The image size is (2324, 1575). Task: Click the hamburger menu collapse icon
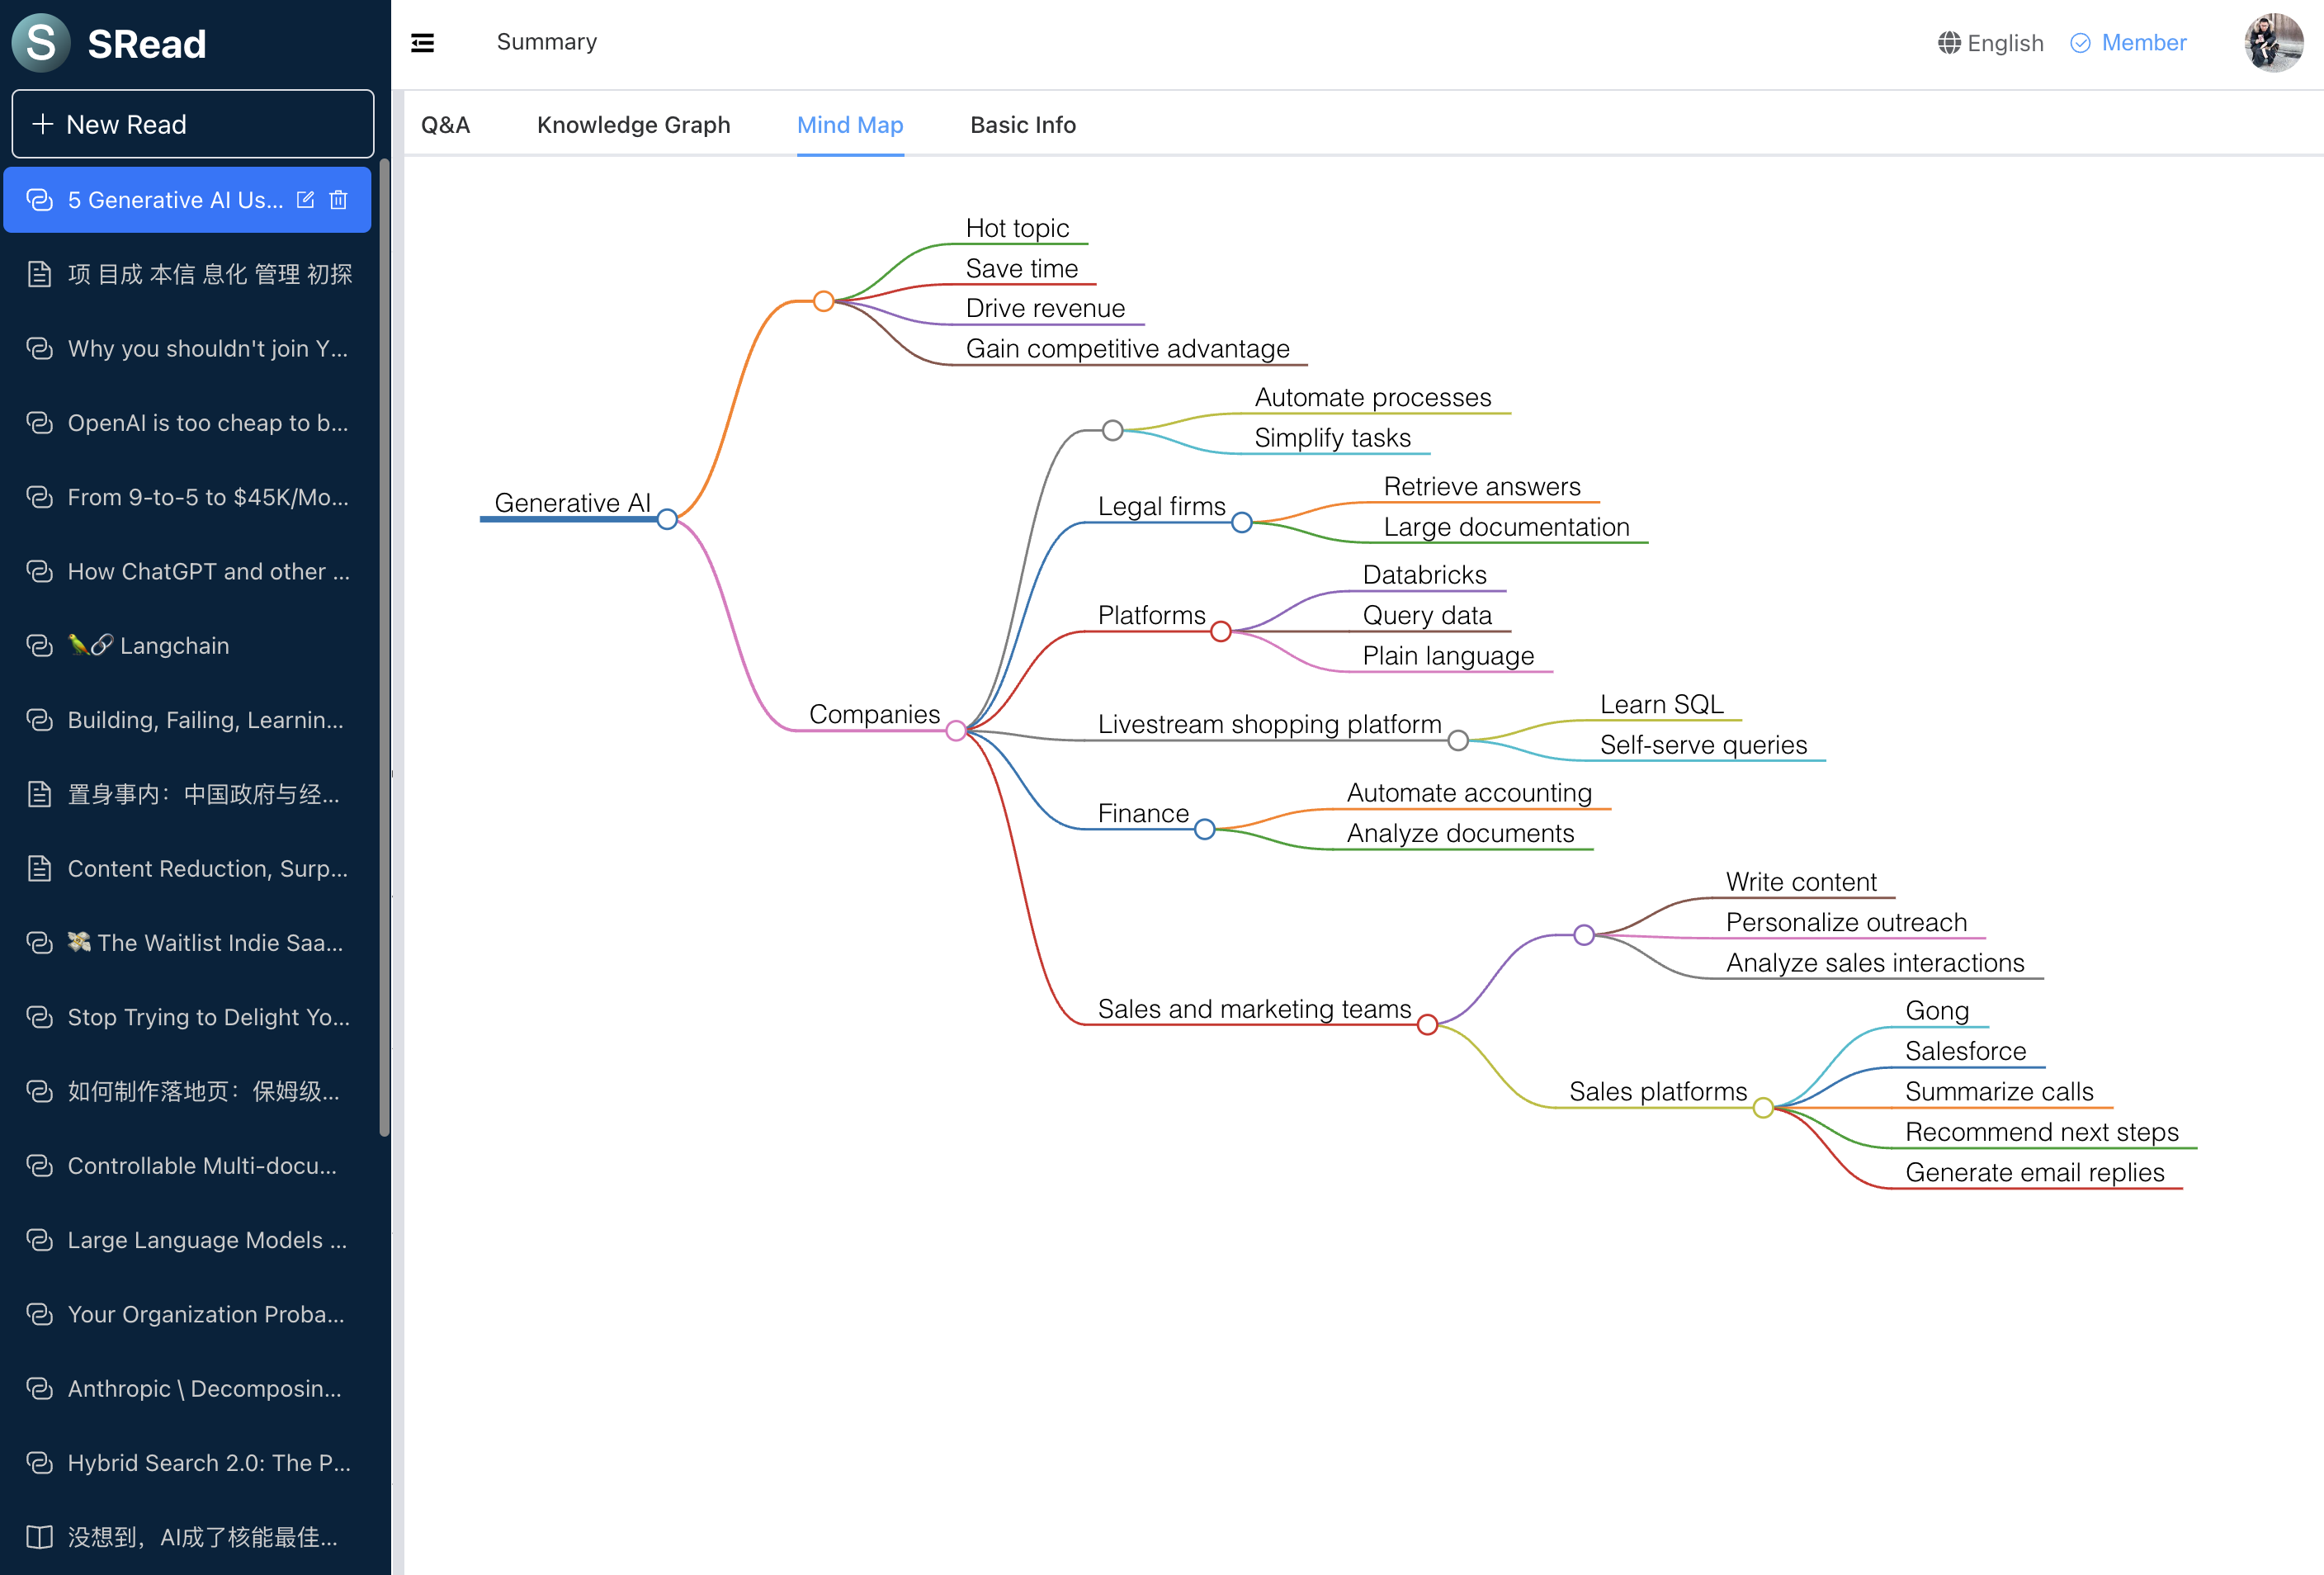pyautogui.click(x=422, y=42)
